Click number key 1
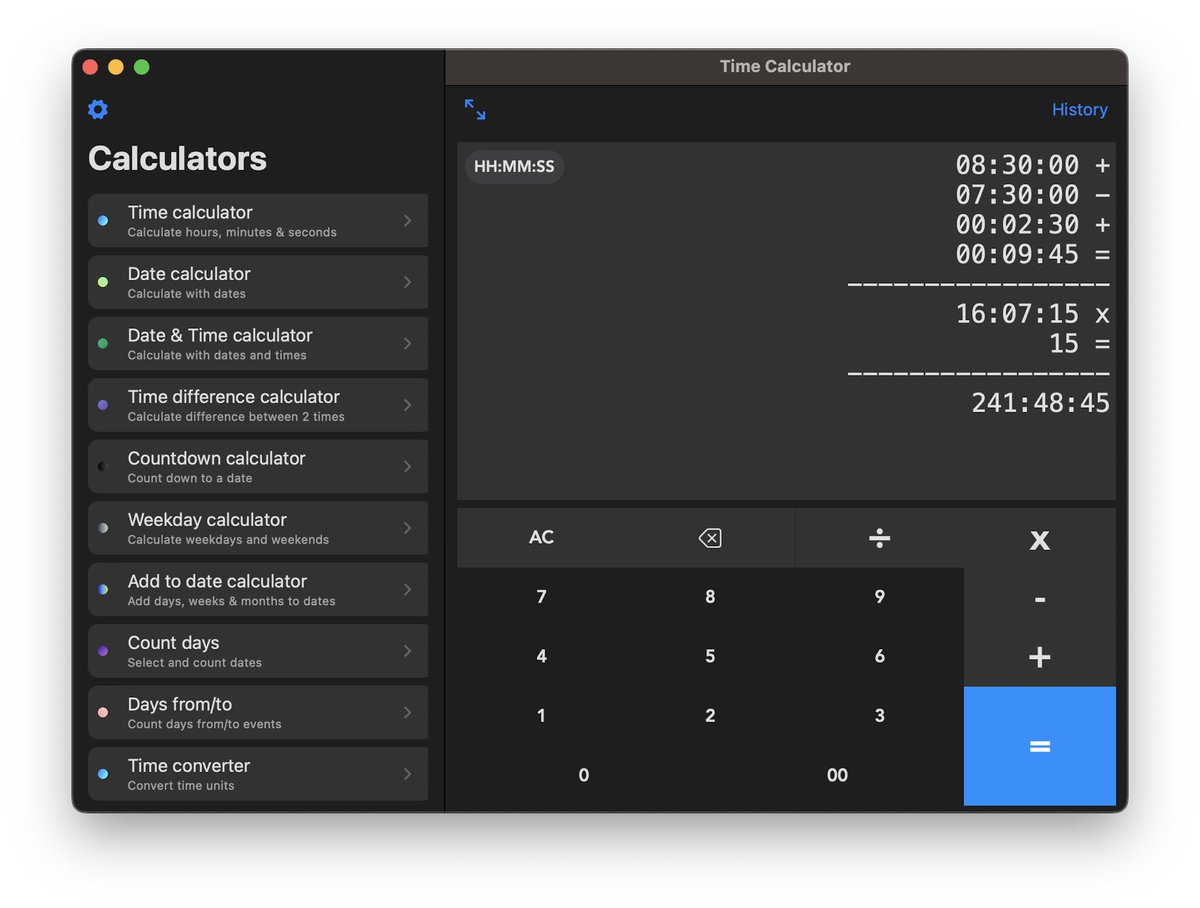1200x908 pixels. point(541,716)
